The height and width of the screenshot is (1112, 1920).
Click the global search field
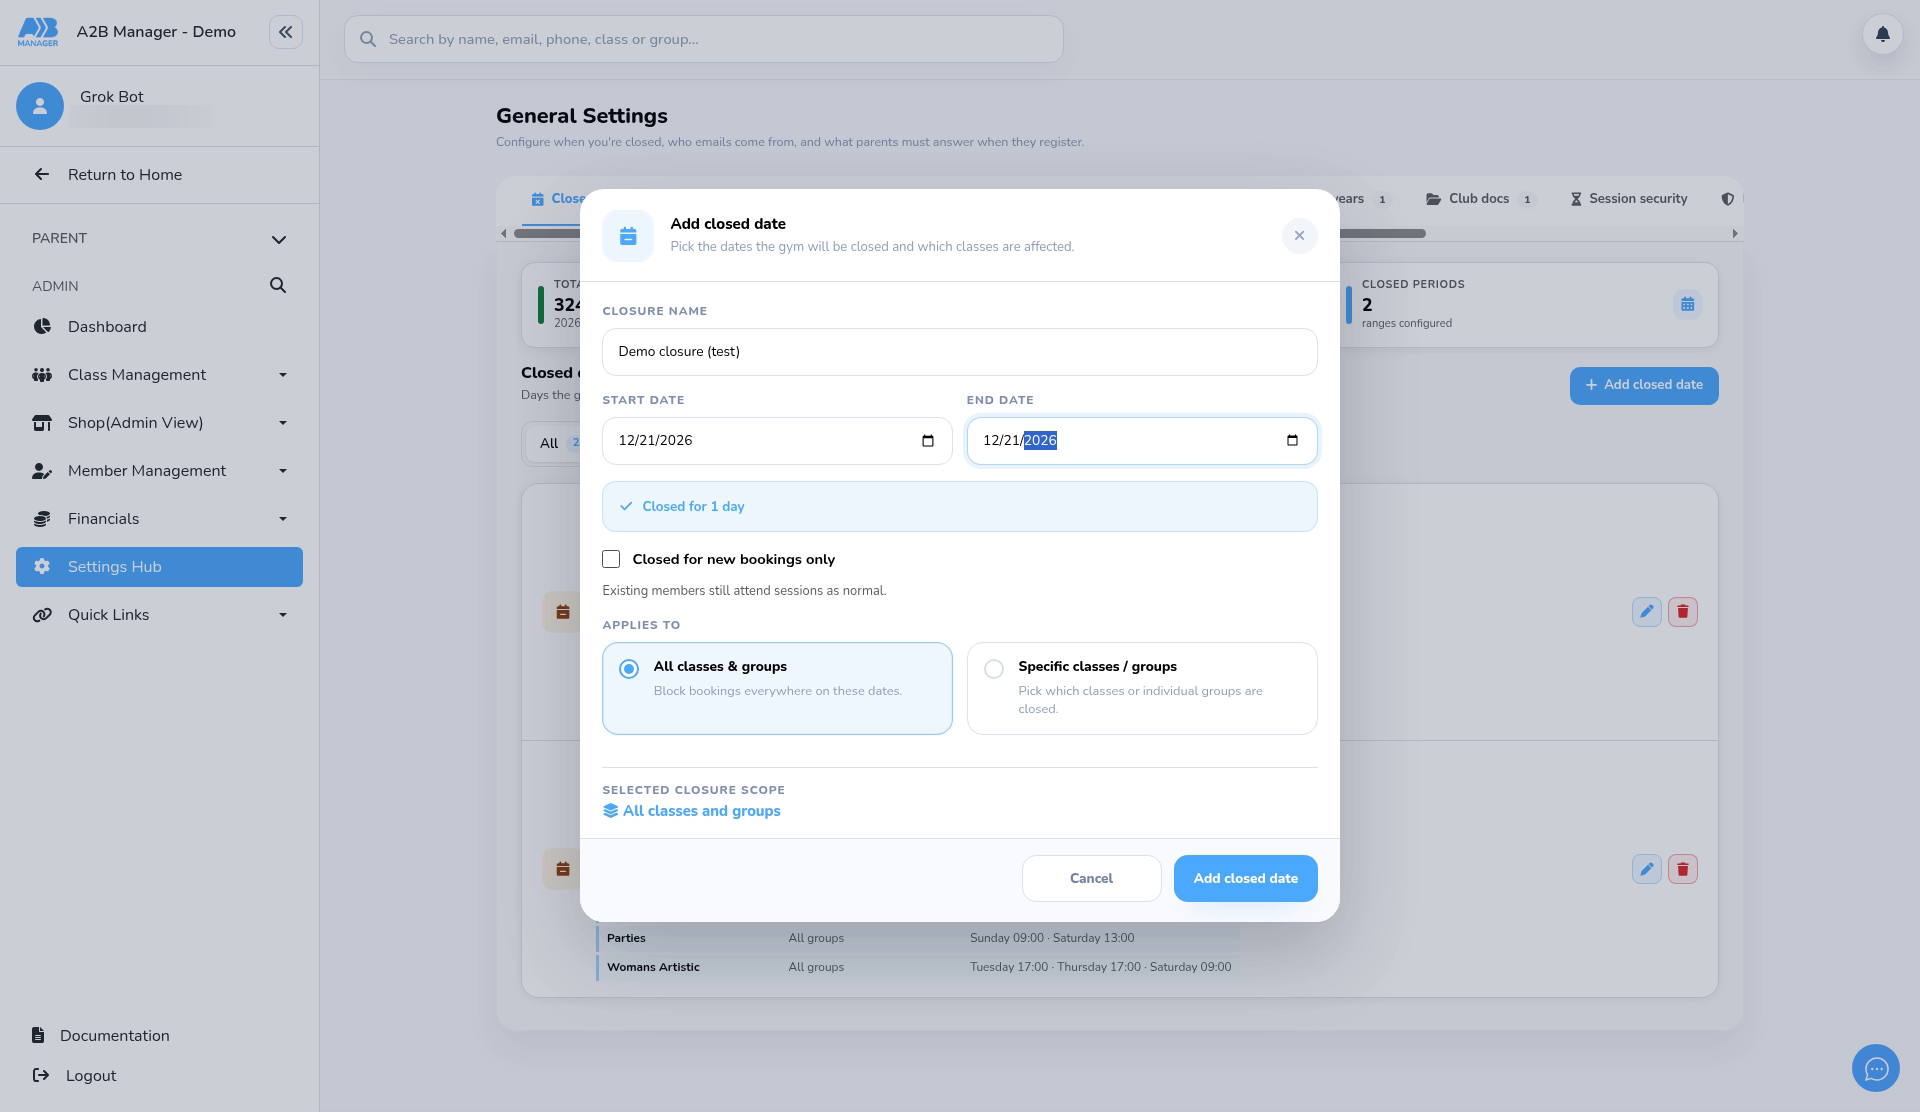tap(703, 39)
